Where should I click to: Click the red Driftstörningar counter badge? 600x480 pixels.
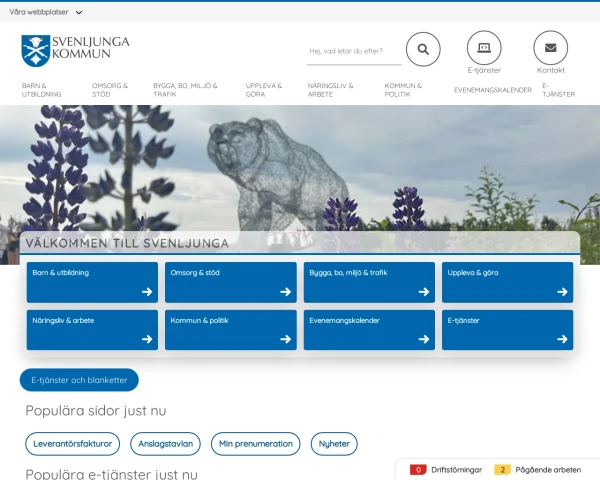[418, 469]
